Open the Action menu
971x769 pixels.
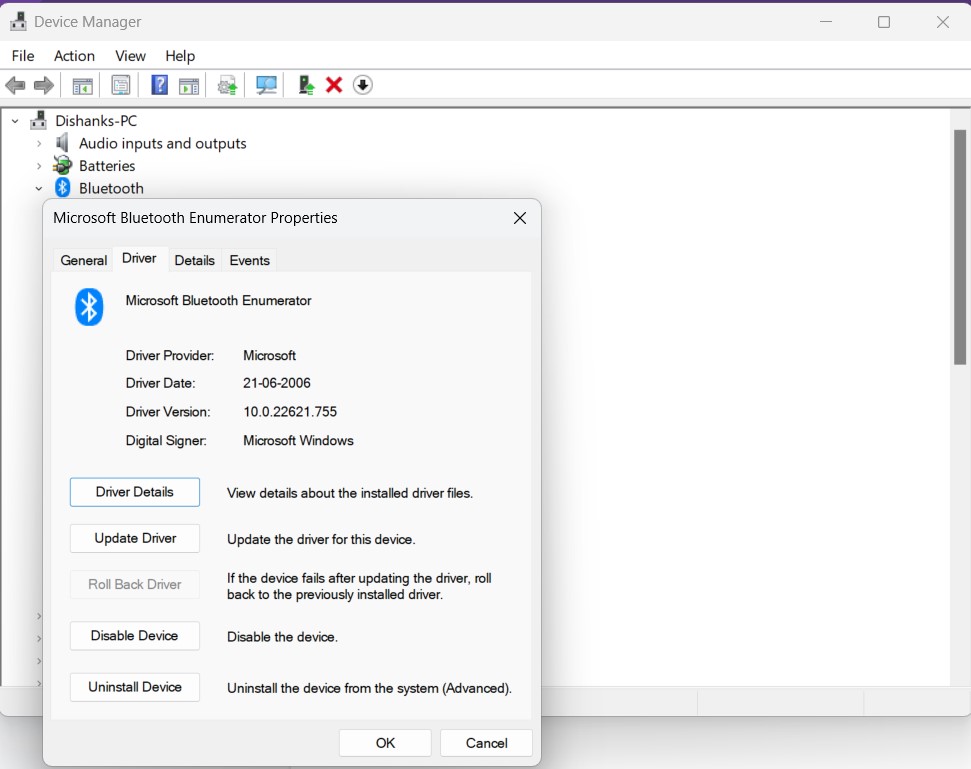[x=74, y=56]
